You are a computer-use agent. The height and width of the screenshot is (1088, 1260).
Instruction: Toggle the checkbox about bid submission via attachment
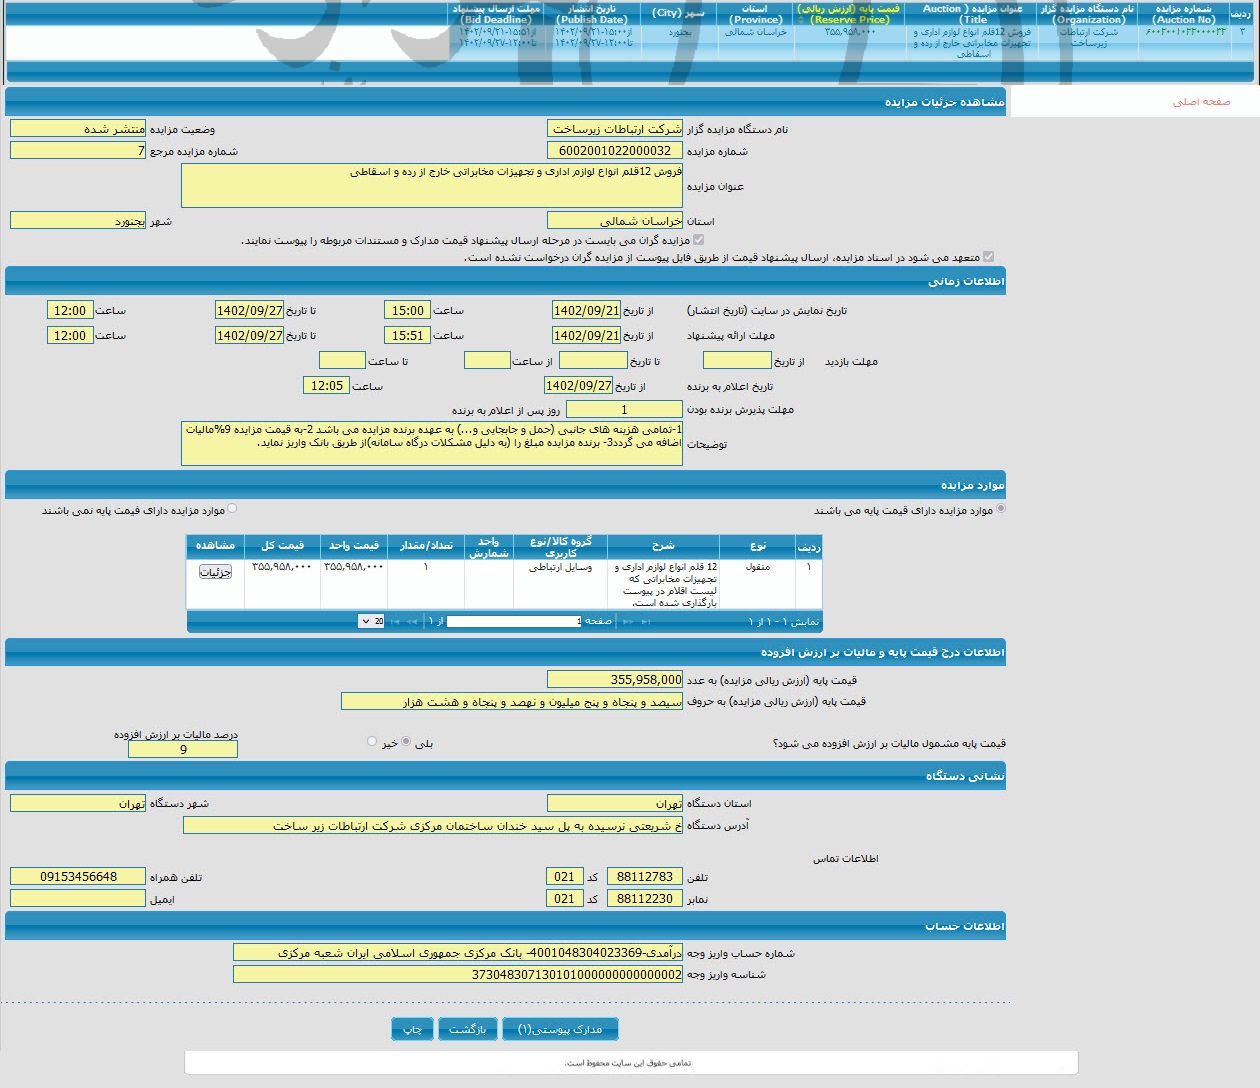[988, 257]
